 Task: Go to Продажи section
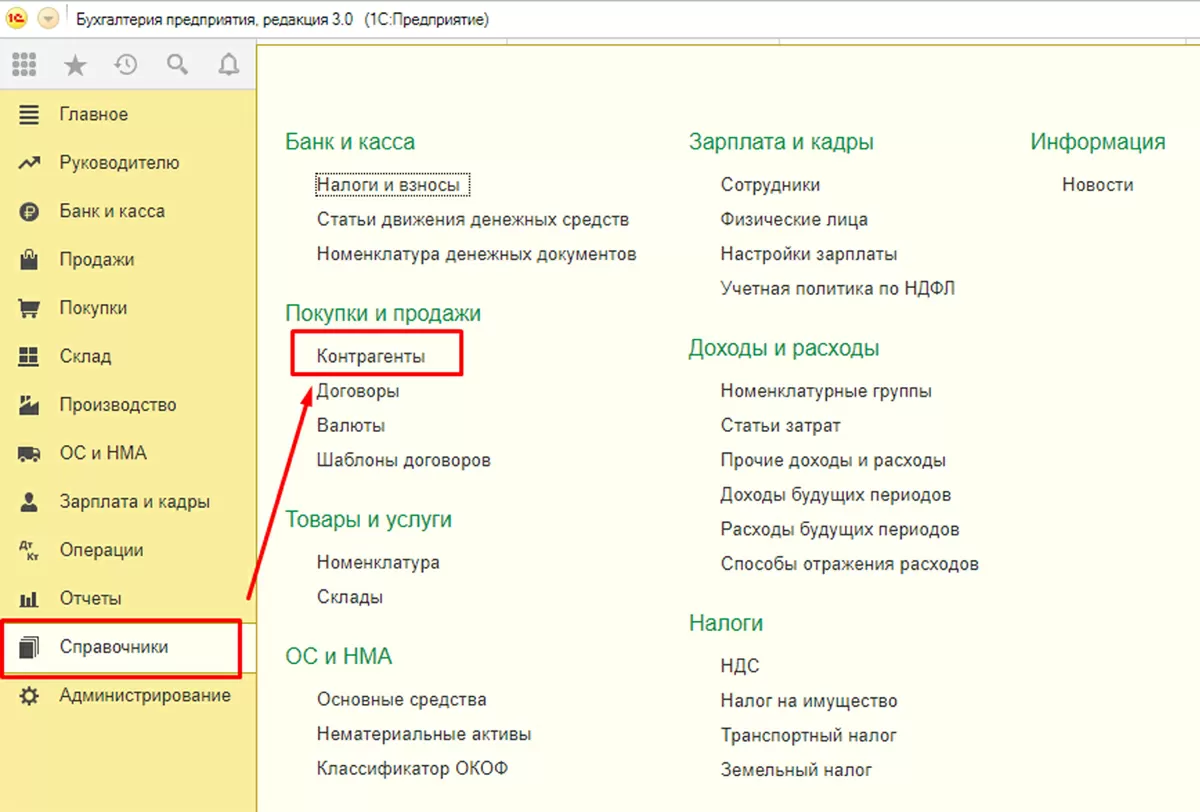pyautogui.click(x=97, y=260)
